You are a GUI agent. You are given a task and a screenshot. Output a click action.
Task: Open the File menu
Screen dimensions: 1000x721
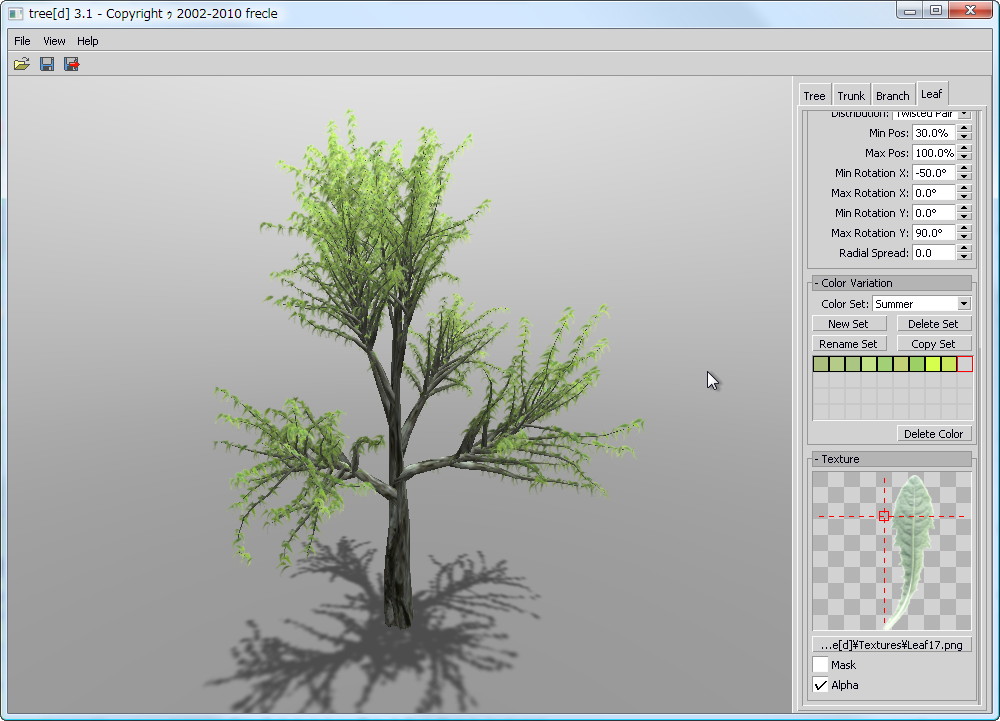pyautogui.click(x=21, y=41)
